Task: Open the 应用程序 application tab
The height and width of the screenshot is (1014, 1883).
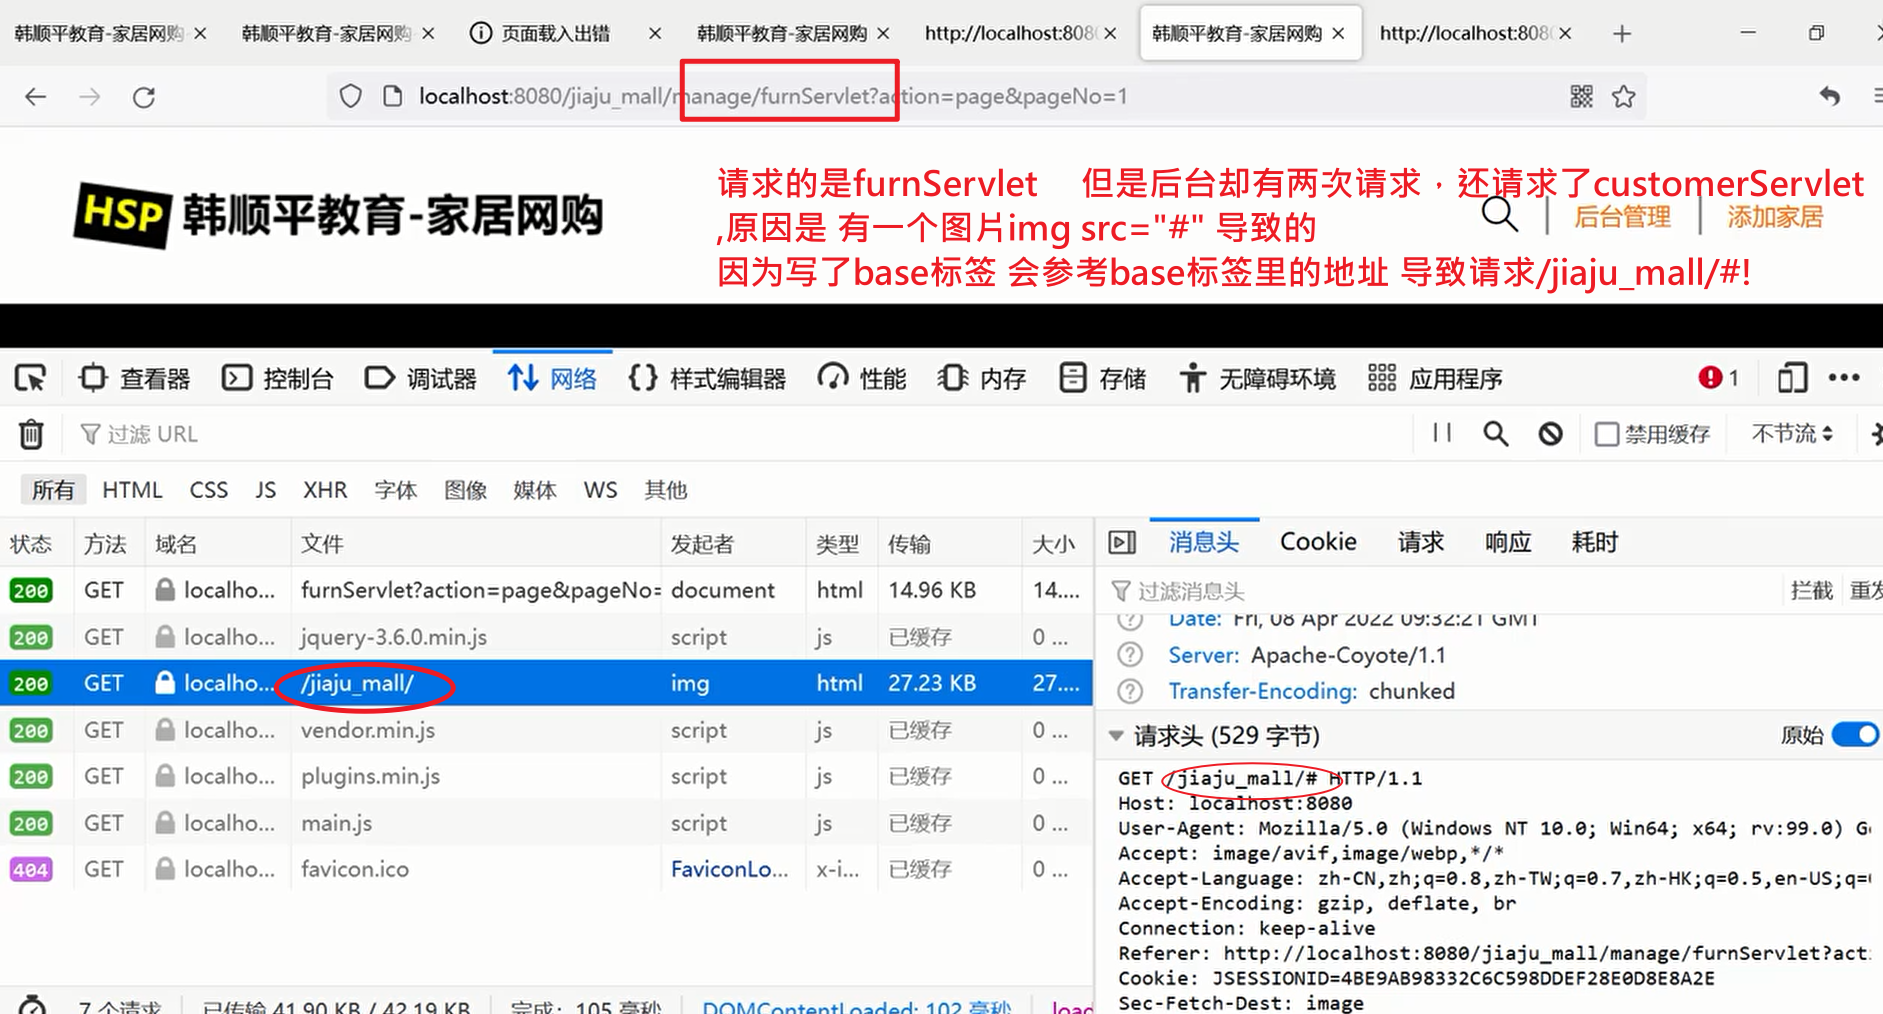Action: click(1436, 378)
